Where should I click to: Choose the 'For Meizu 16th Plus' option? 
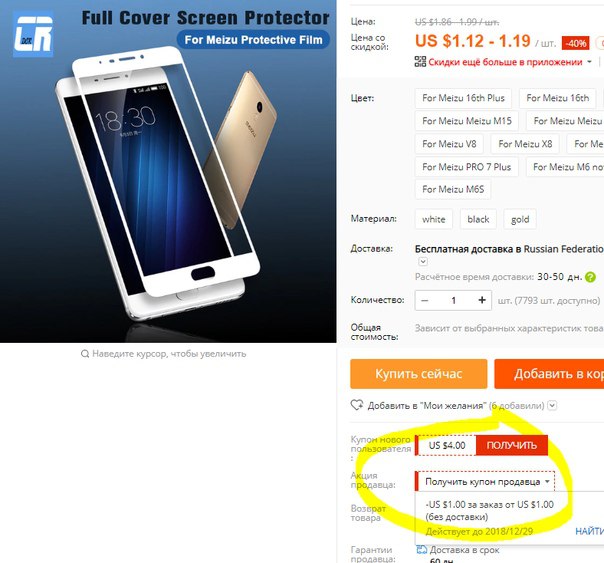tap(463, 98)
